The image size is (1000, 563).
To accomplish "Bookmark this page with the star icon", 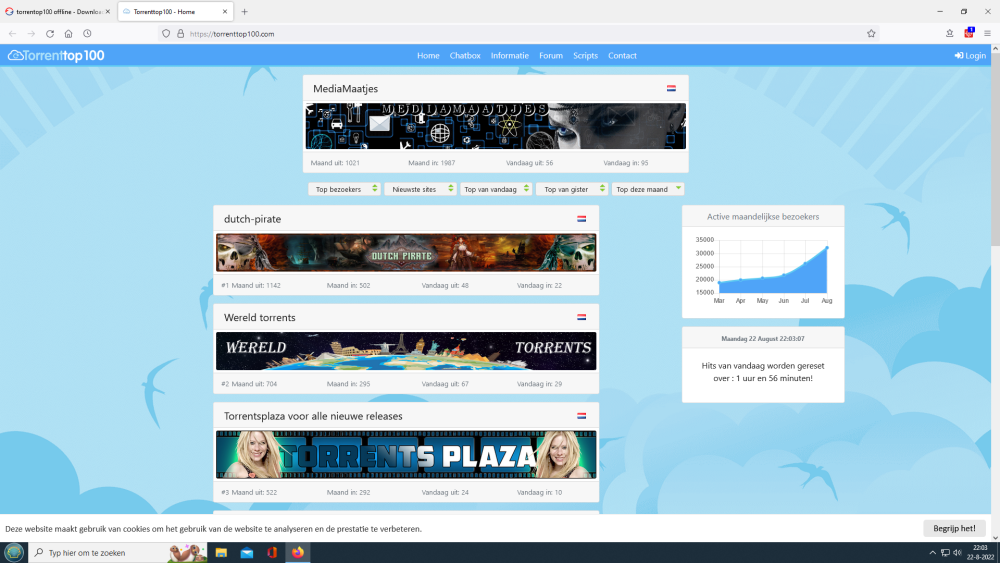I will pos(871,33).
